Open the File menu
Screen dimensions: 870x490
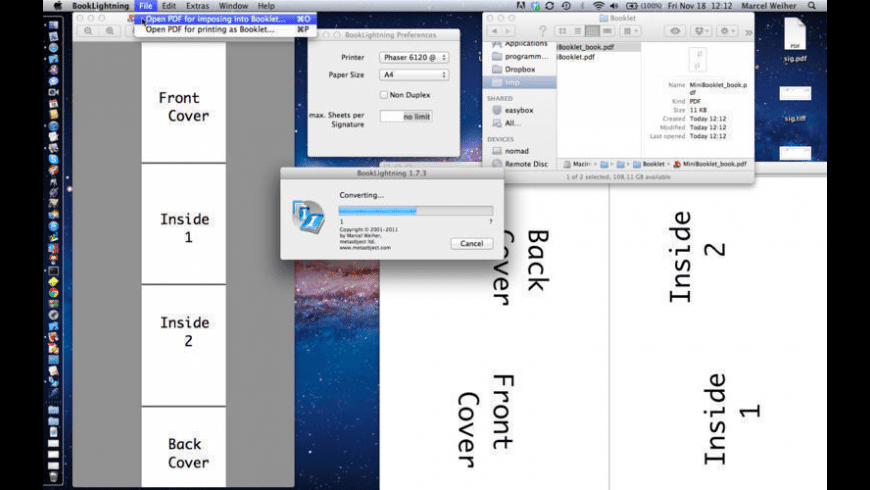click(x=145, y=6)
